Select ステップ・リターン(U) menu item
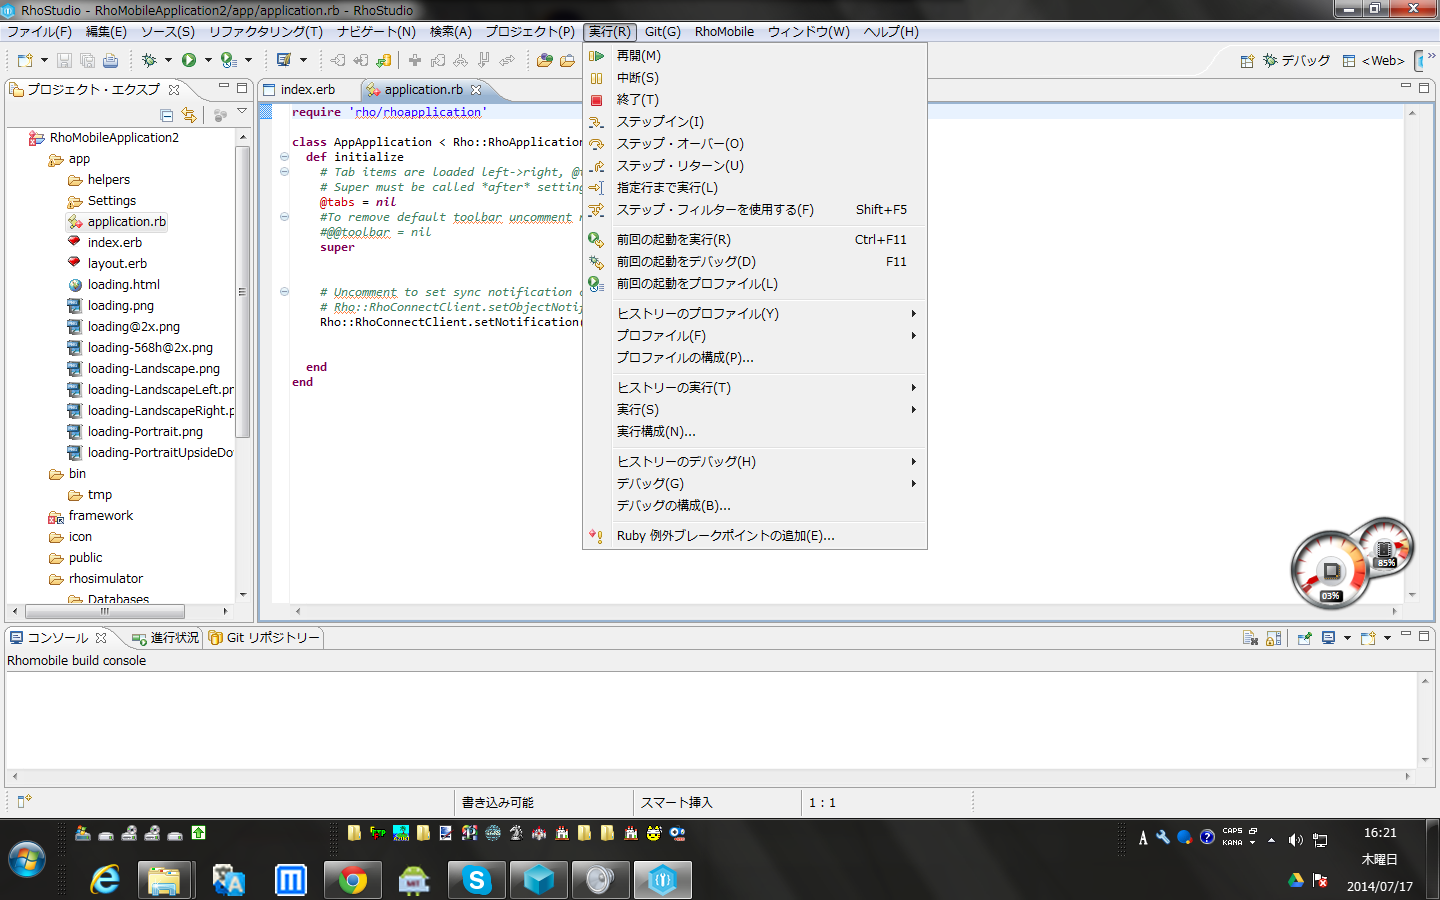This screenshot has height=900, width=1440. 755,166
